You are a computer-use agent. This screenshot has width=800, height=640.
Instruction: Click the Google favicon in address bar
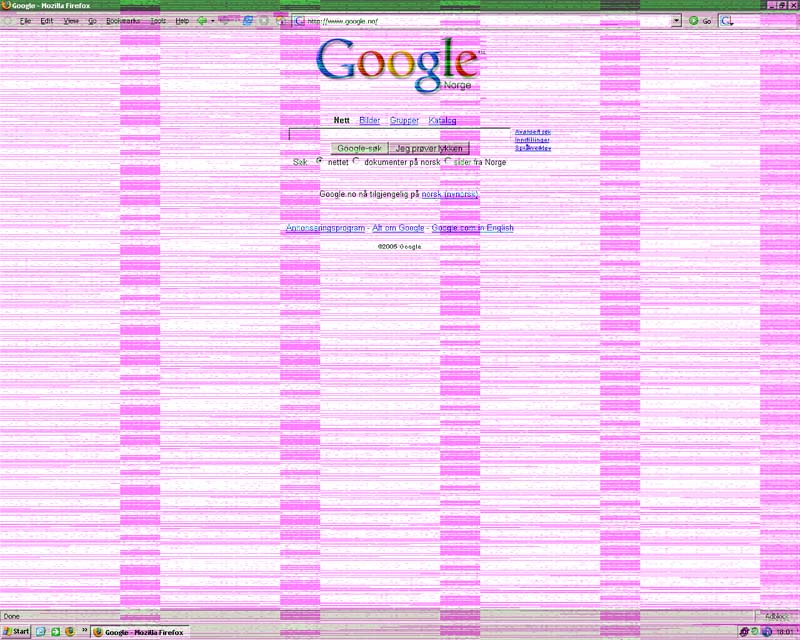pos(299,21)
